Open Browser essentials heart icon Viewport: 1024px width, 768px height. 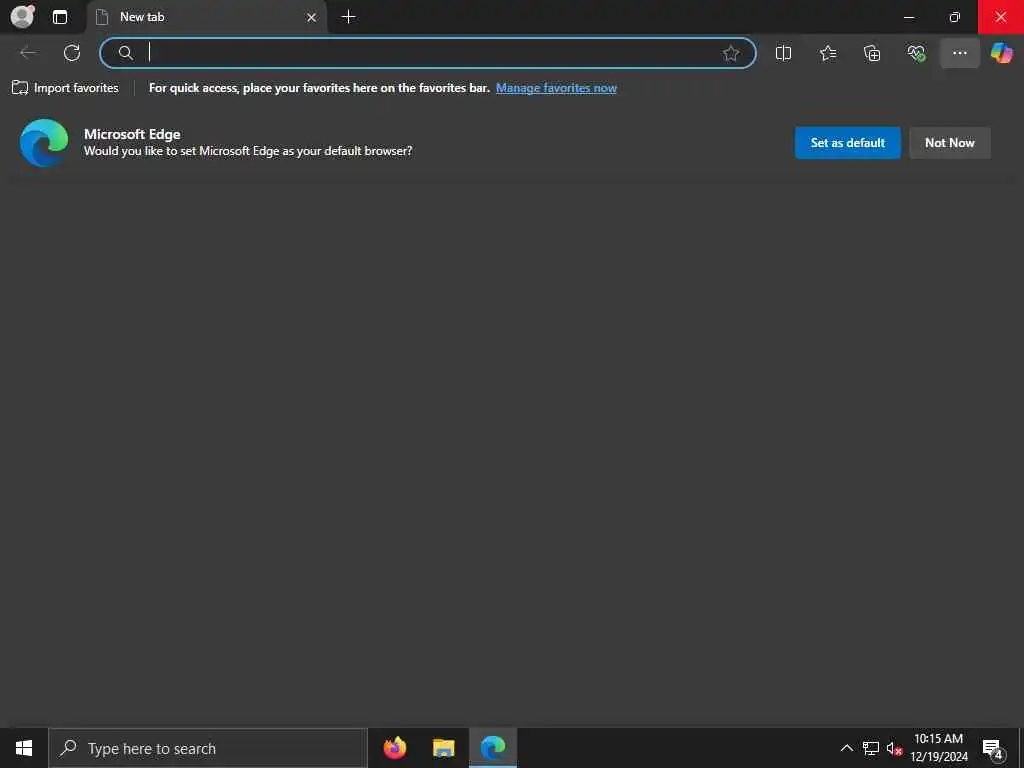point(916,53)
